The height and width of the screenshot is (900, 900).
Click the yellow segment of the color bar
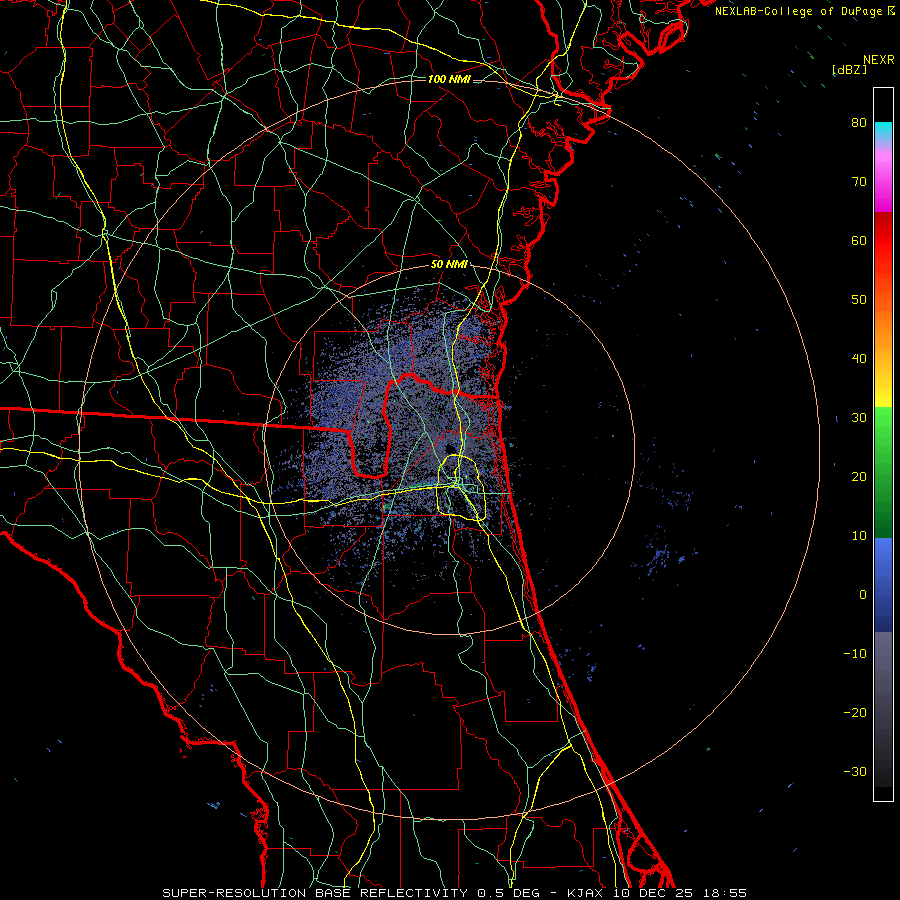[x=883, y=390]
